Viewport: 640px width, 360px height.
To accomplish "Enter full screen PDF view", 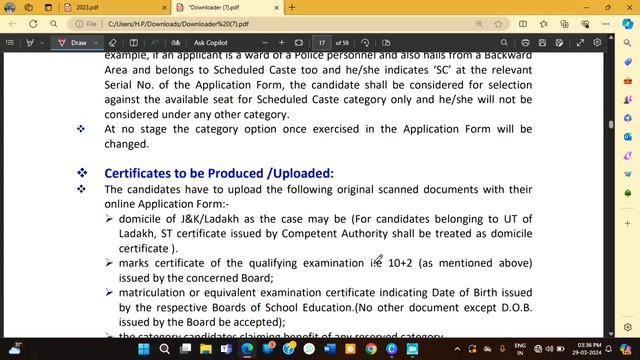I will (x=580, y=43).
